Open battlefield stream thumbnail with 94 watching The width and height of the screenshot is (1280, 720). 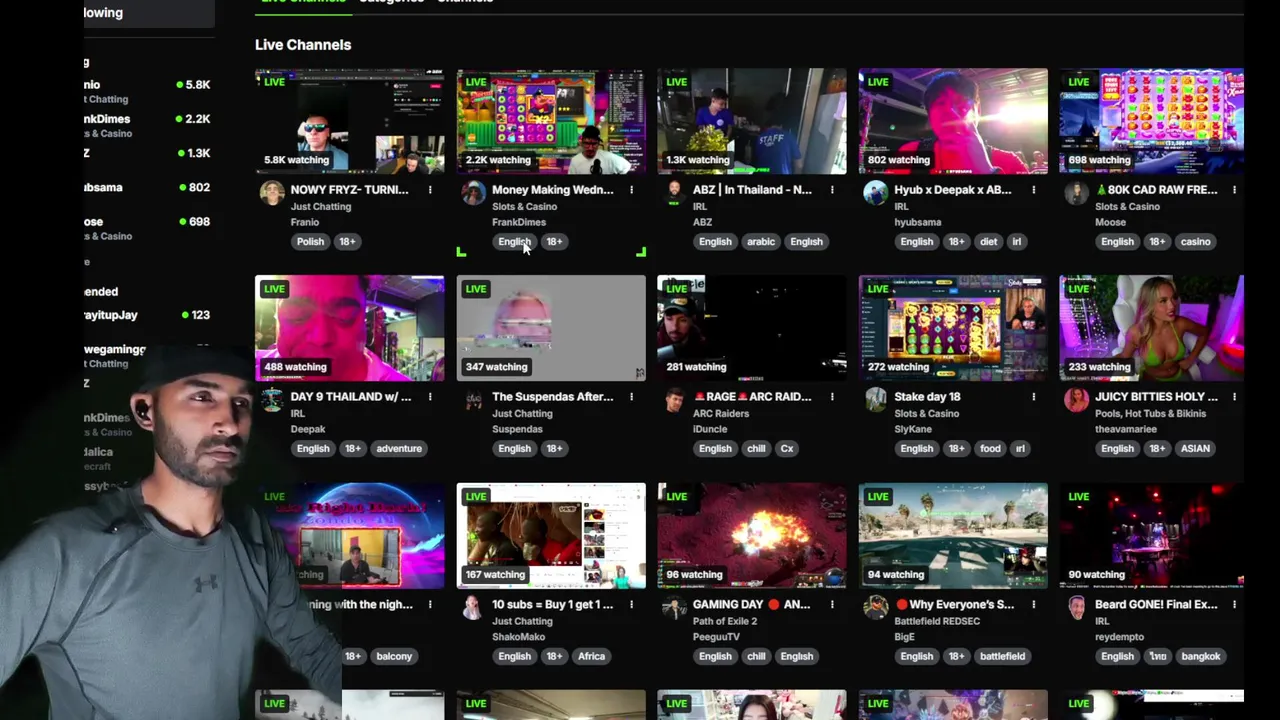click(x=953, y=536)
